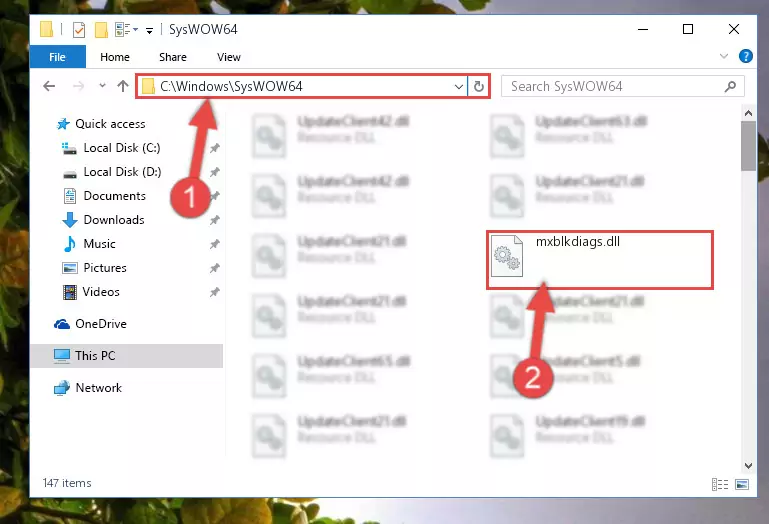Go forward with the right arrow
The width and height of the screenshot is (769, 524).
pyautogui.click(x=78, y=86)
